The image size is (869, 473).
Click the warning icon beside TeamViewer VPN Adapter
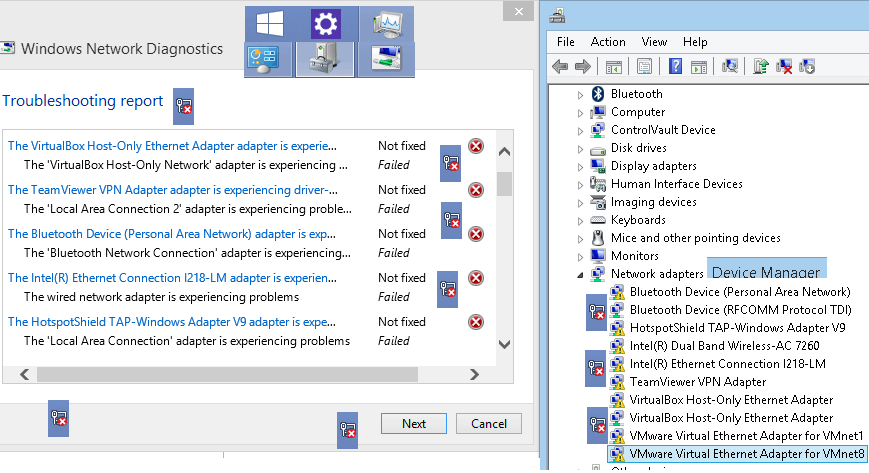point(617,382)
